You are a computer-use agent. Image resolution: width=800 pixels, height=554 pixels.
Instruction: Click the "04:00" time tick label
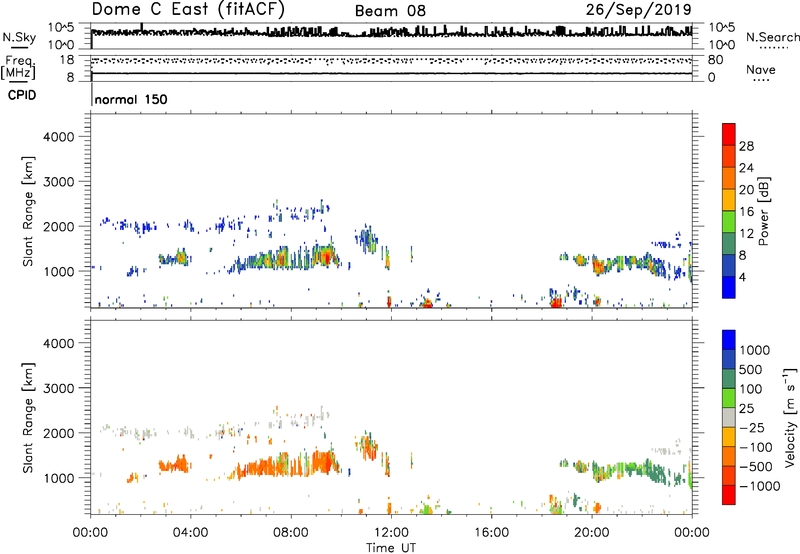pos(190,533)
